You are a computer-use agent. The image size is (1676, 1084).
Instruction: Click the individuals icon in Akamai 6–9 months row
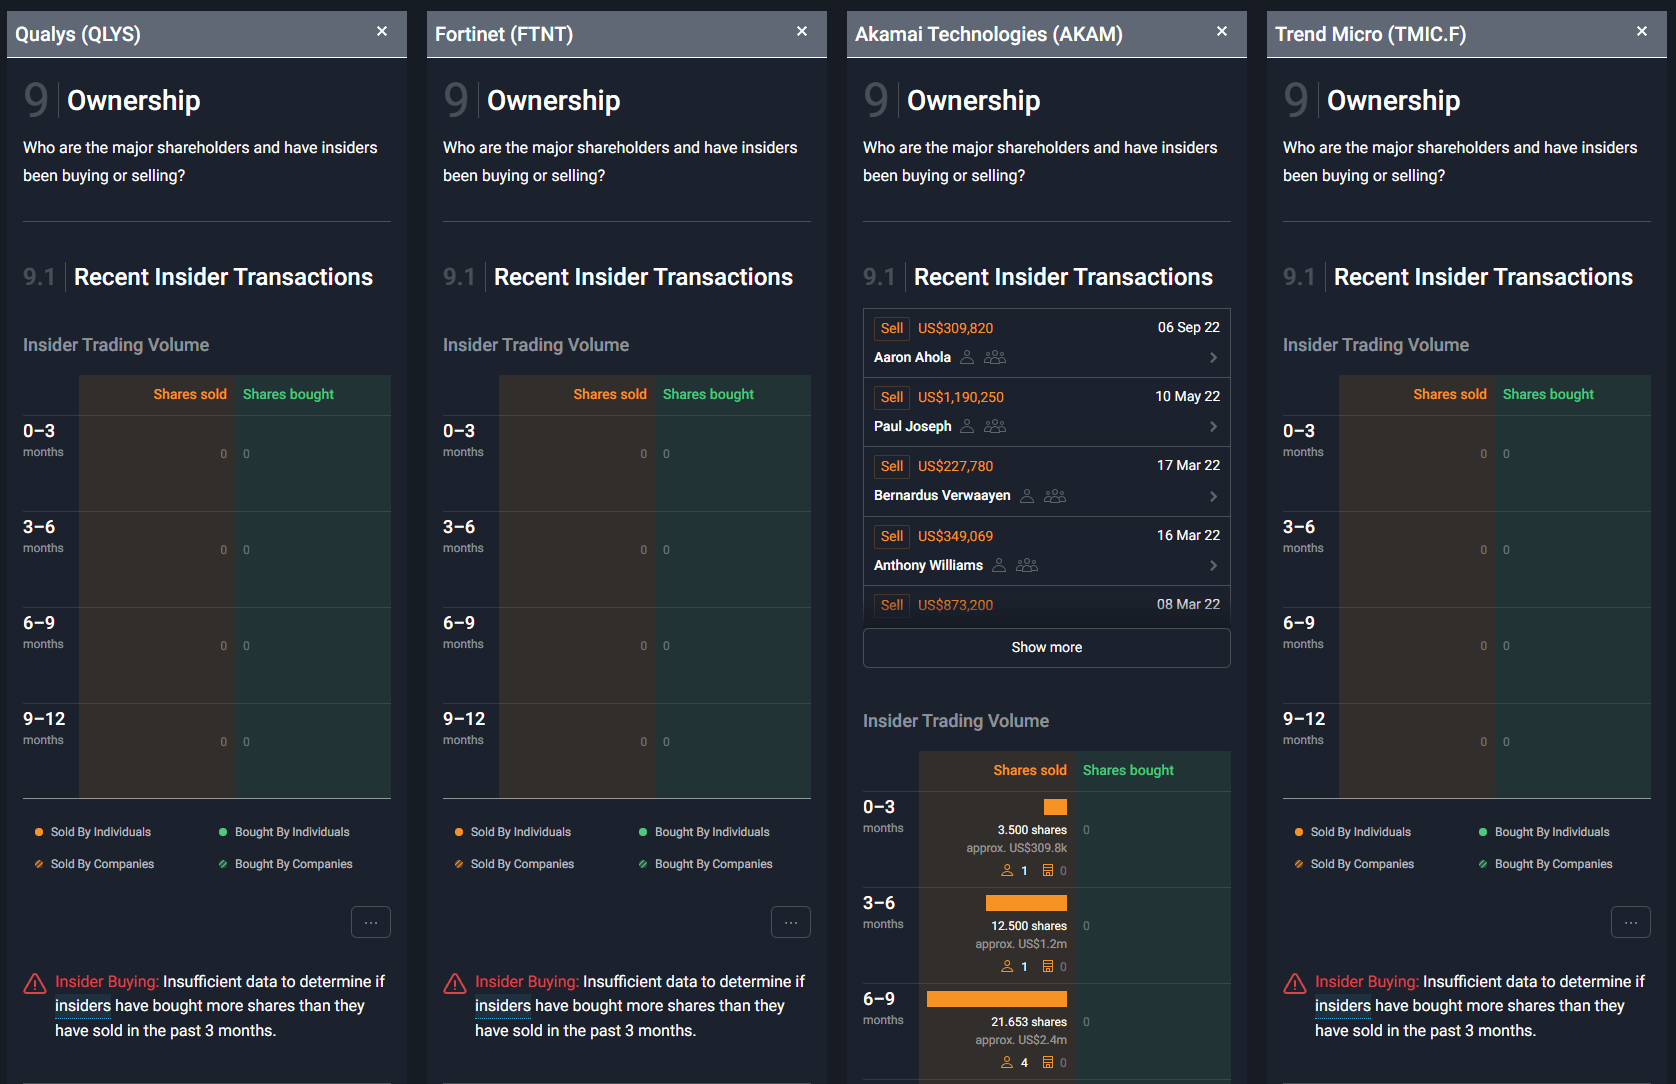click(x=1007, y=1063)
